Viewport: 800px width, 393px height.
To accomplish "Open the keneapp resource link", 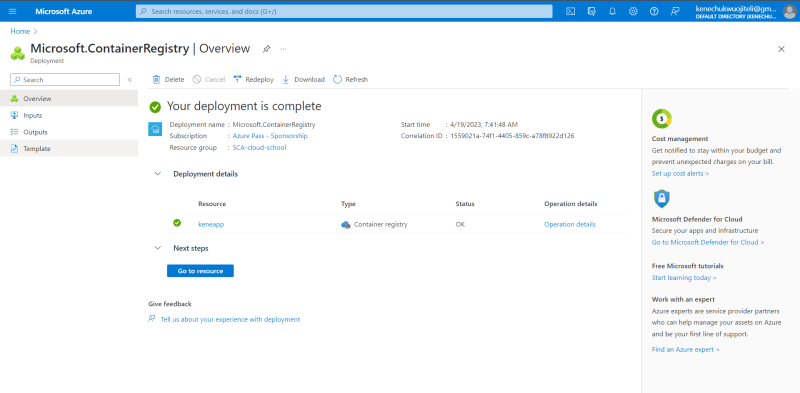I will tap(211, 224).
